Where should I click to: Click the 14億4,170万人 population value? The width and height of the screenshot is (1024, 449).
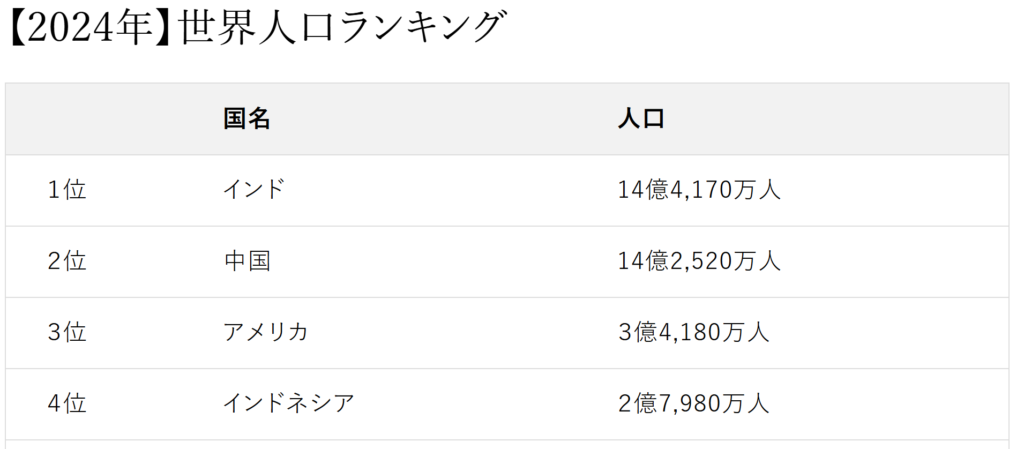coord(699,190)
